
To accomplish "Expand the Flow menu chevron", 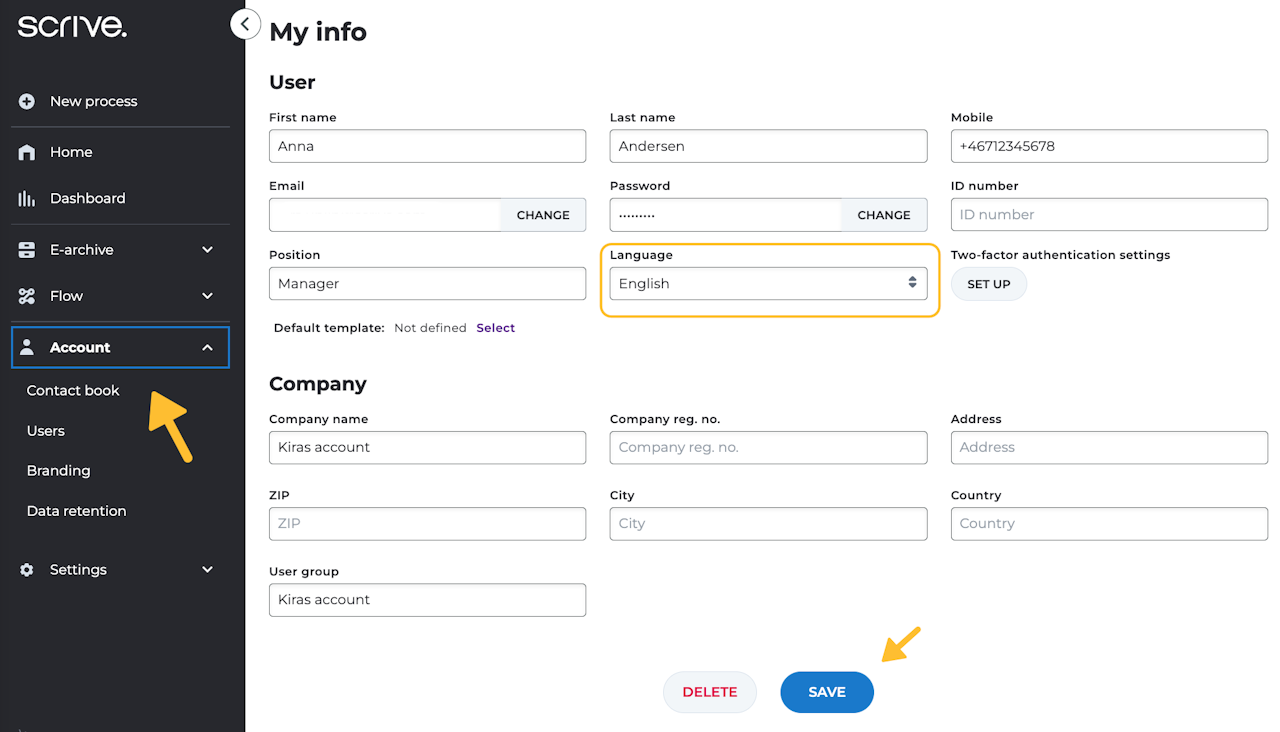I will [207, 296].
